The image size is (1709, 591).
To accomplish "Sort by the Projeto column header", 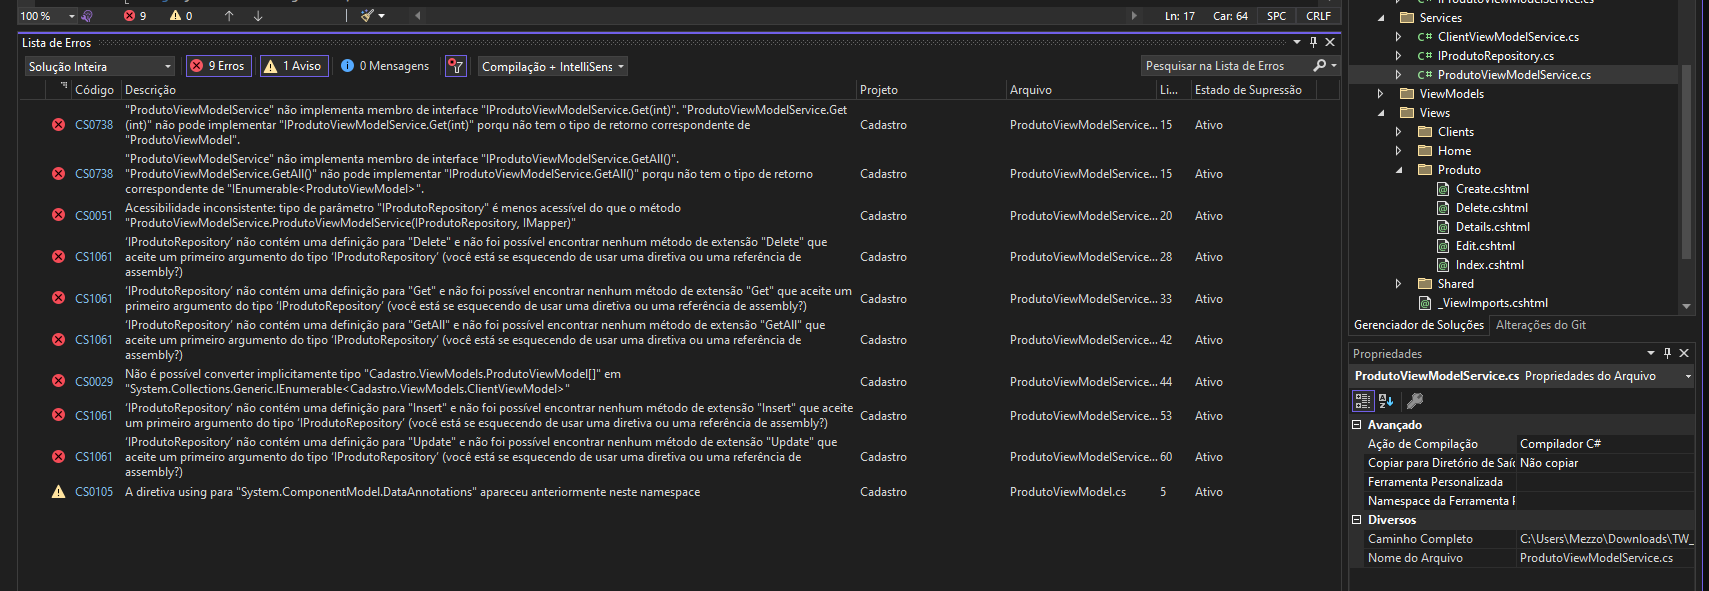I will pyautogui.click(x=930, y=89).
